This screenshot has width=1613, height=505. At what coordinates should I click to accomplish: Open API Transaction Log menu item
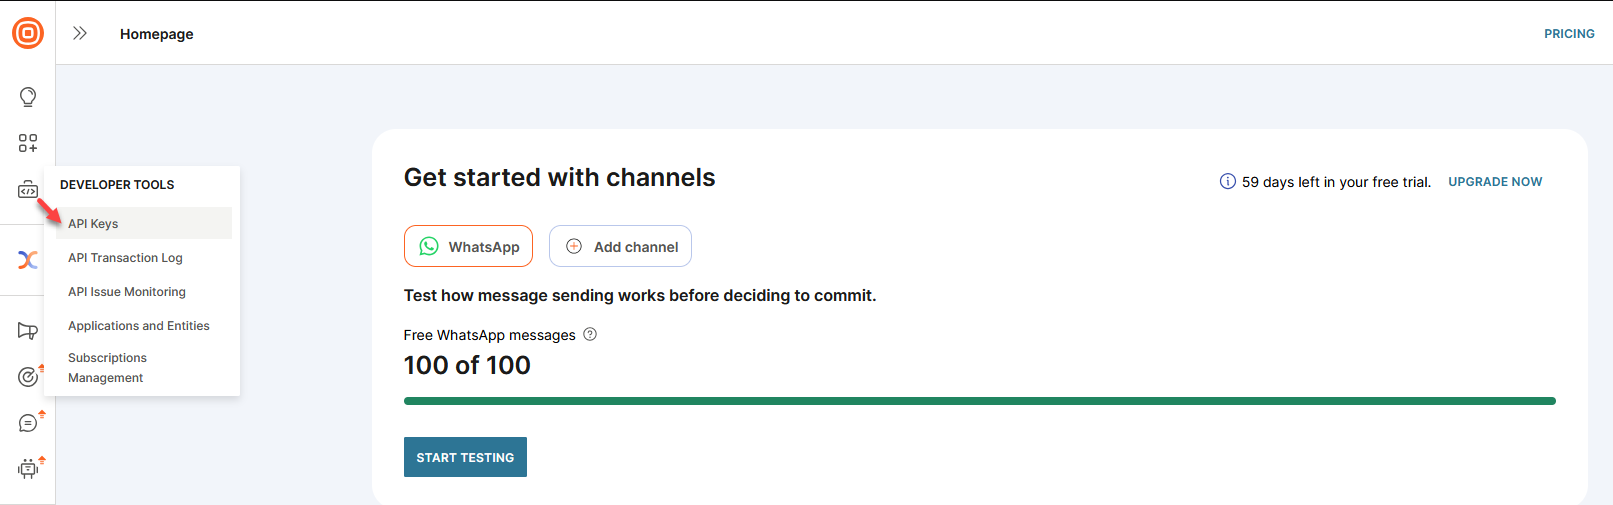(125, 258)
